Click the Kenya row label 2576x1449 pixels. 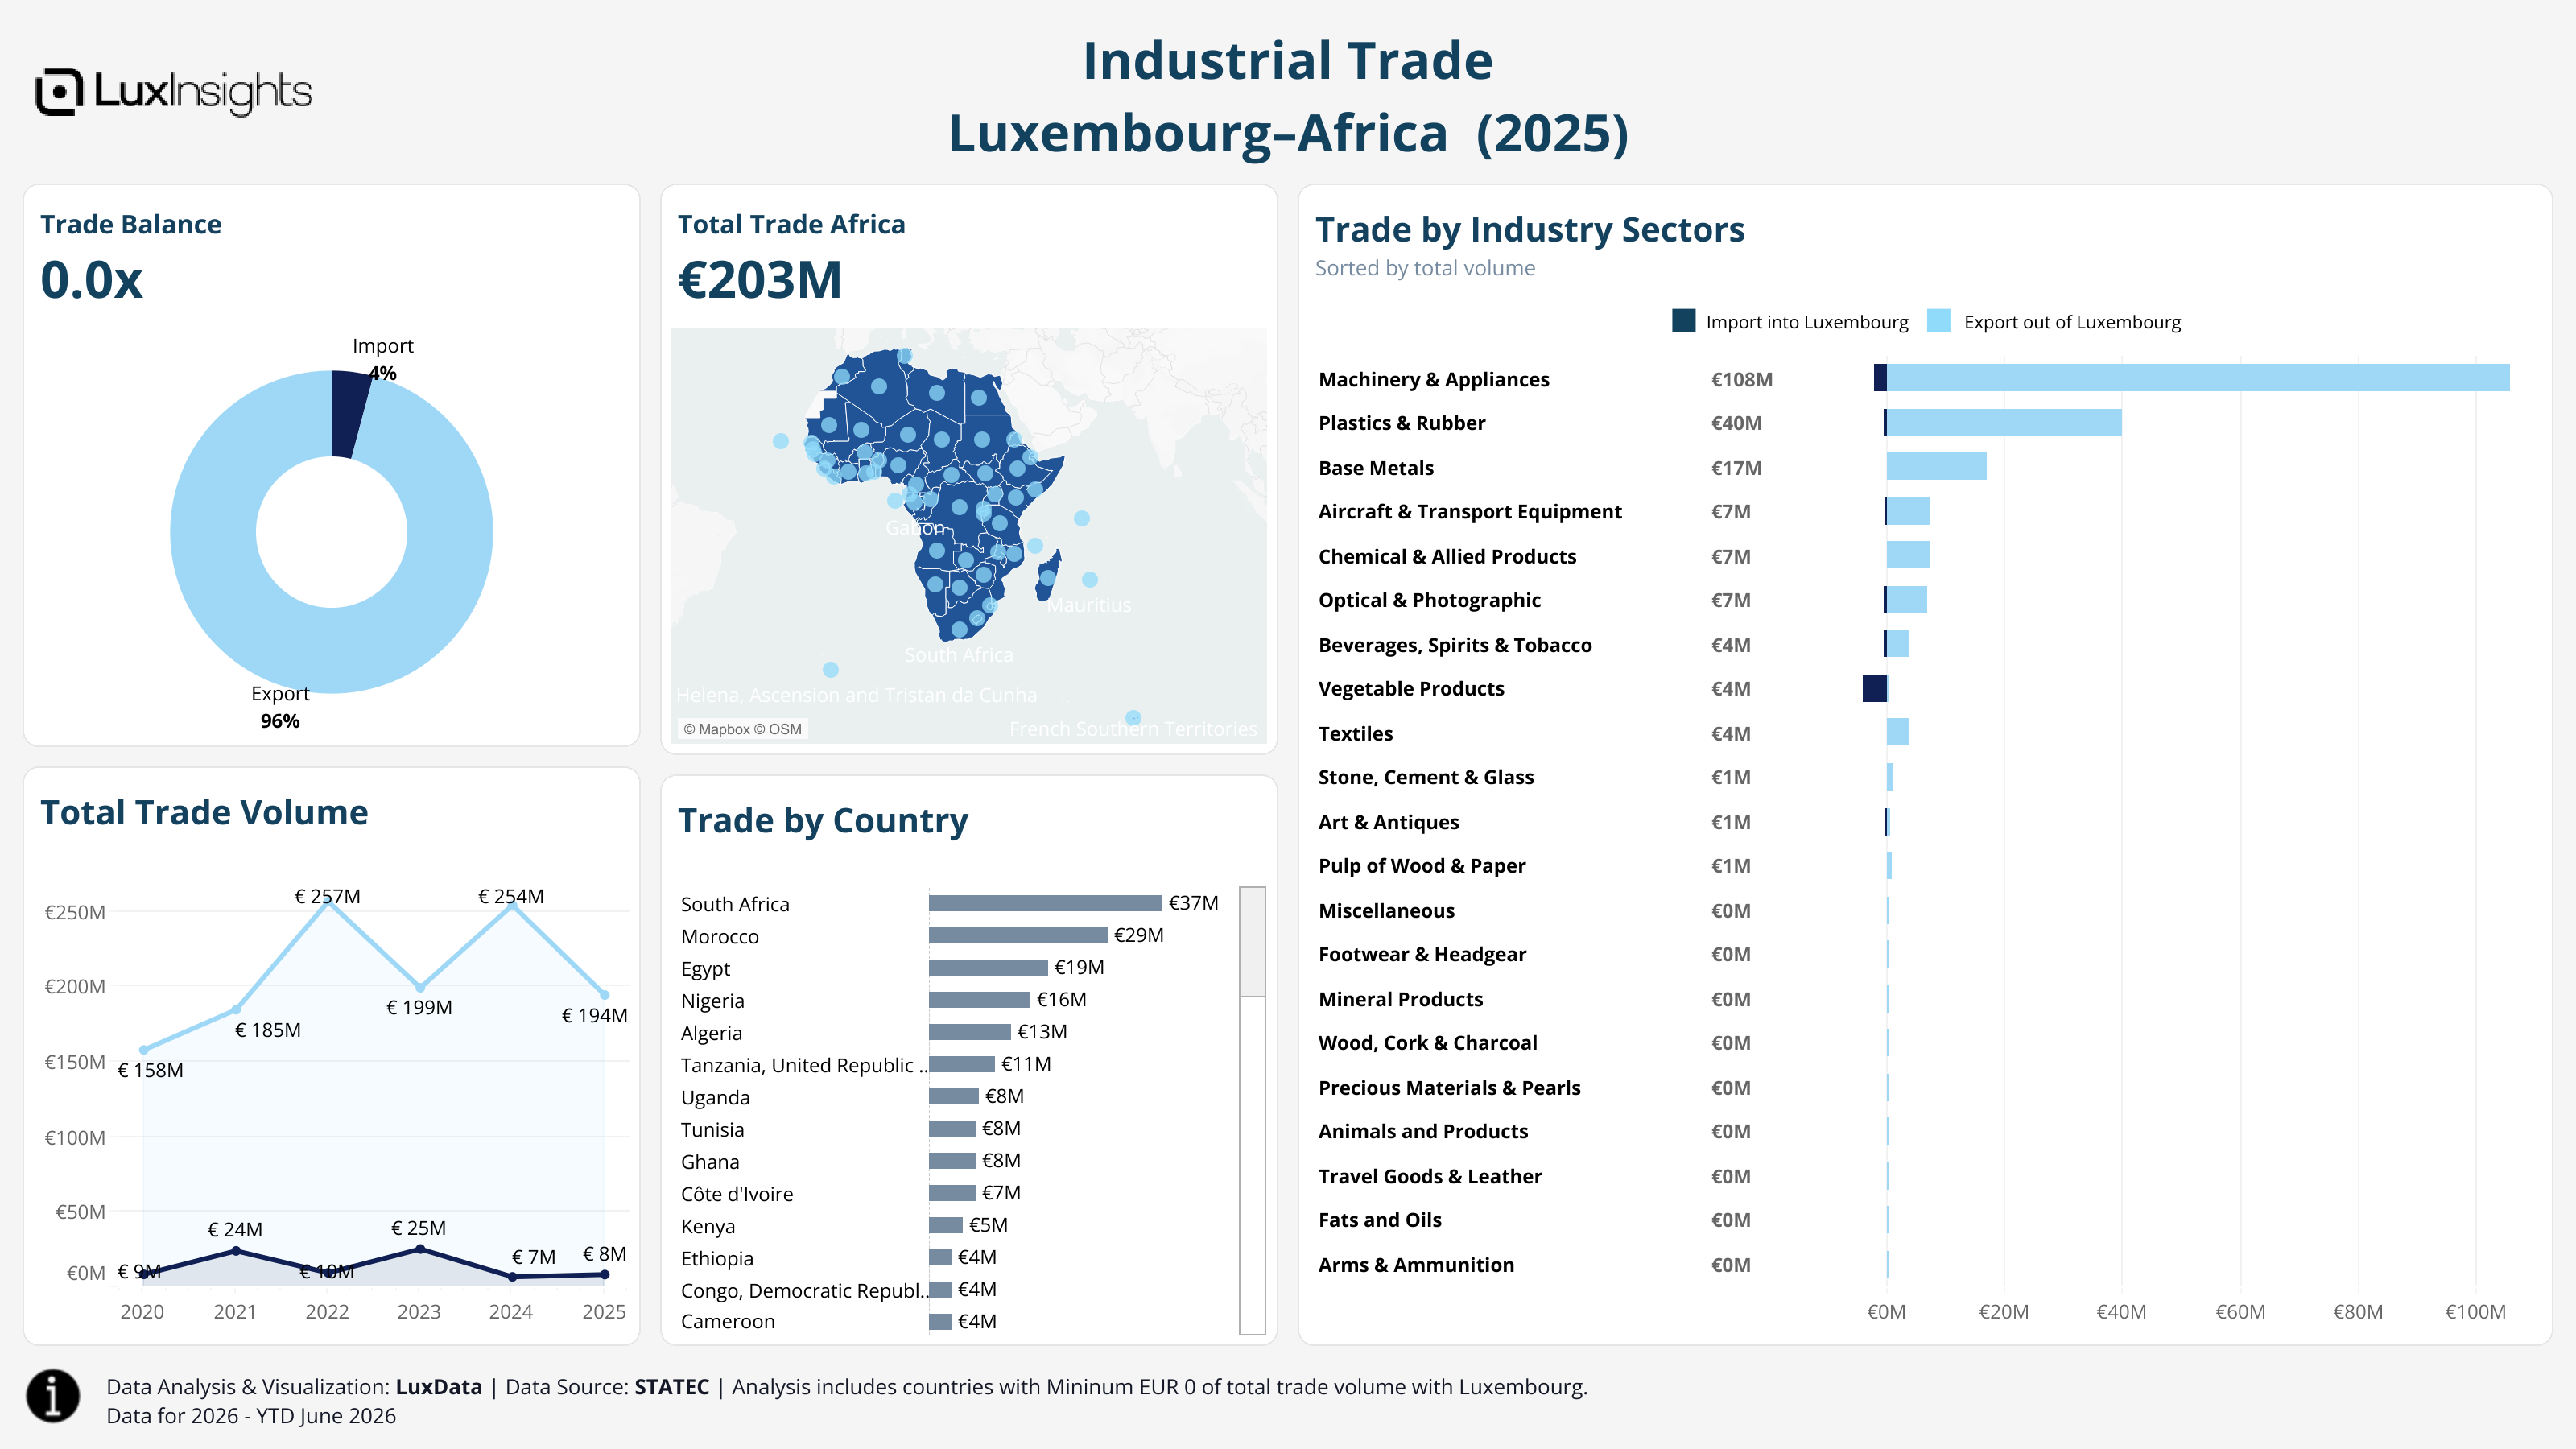(708, 1226)
